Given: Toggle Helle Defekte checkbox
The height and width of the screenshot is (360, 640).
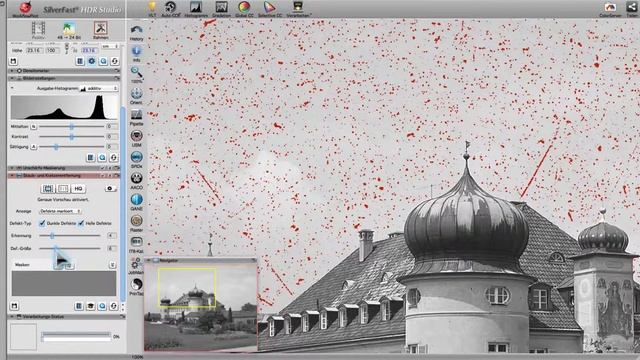Looking at the screenshot, I should point(81,223).
